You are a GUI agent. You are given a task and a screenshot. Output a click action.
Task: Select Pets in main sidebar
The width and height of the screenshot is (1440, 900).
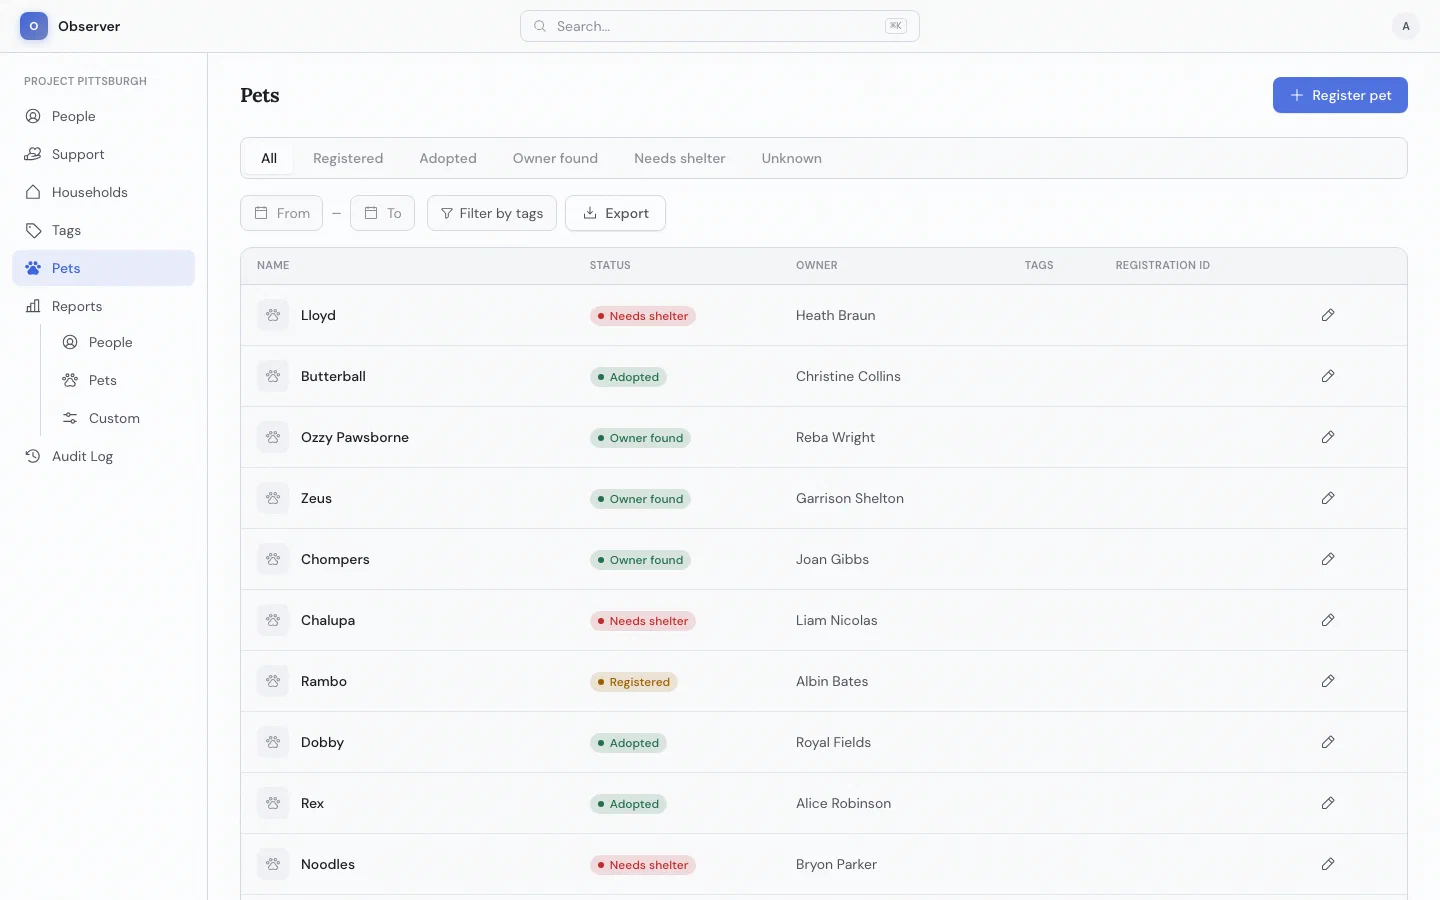[x=103, y=268]
